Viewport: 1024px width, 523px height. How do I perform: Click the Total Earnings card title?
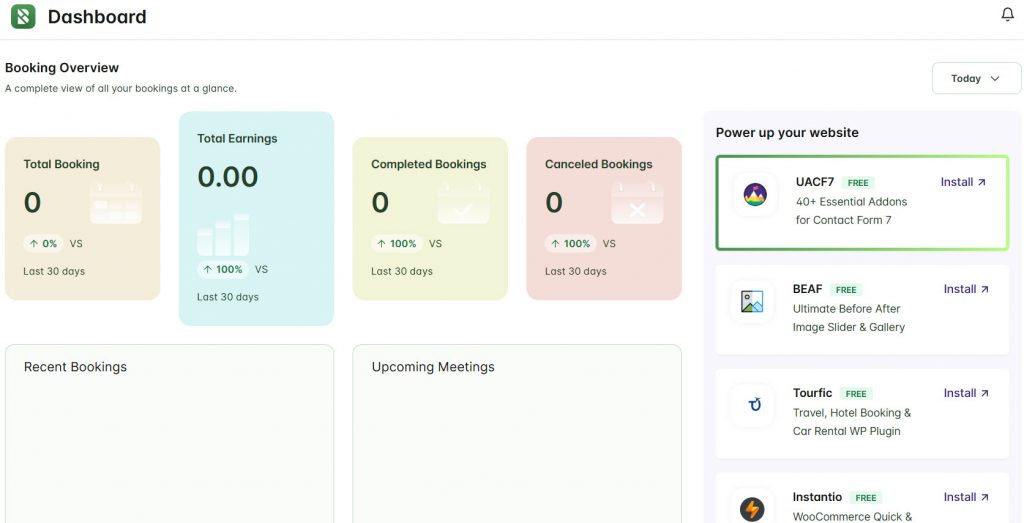(237, 138)
